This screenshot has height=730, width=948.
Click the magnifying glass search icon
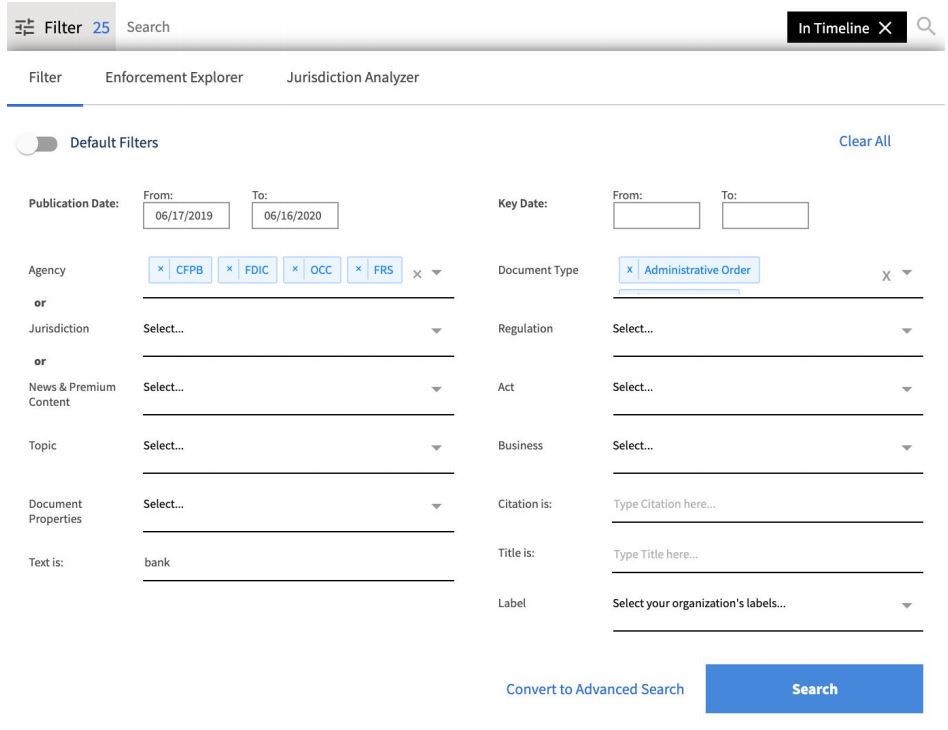point(925,26)
